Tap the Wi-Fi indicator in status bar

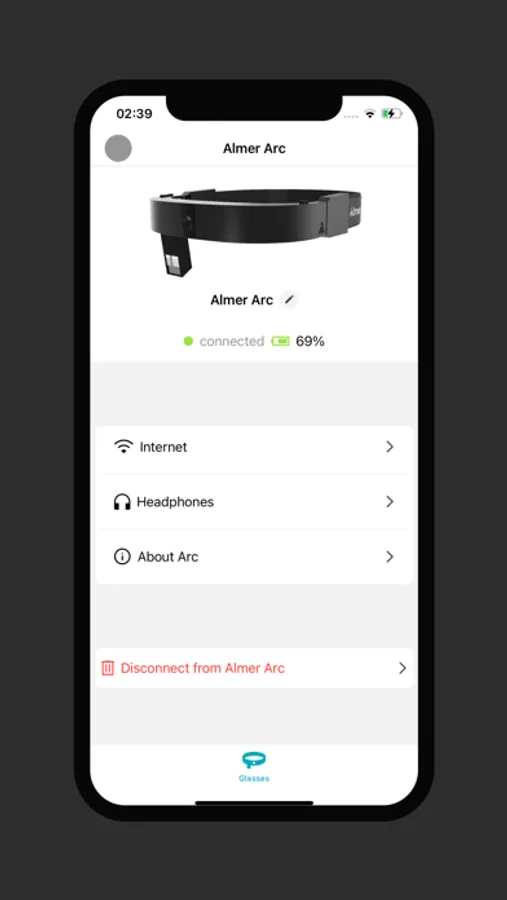coord(370,114)
